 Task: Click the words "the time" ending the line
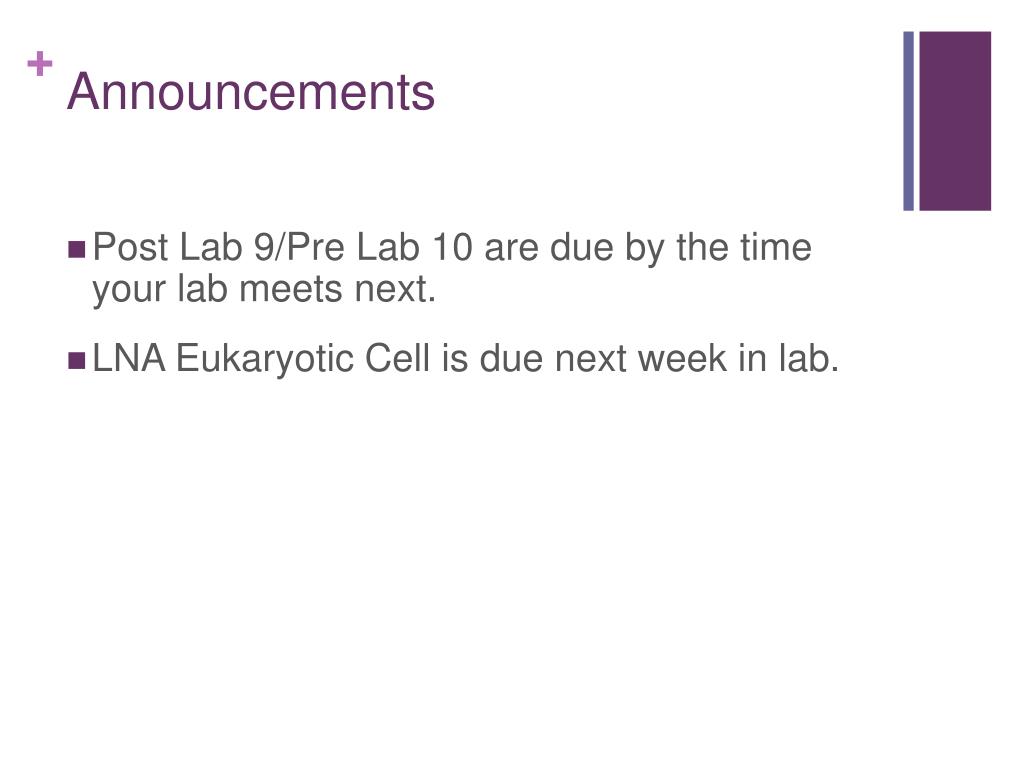[744, 248]
